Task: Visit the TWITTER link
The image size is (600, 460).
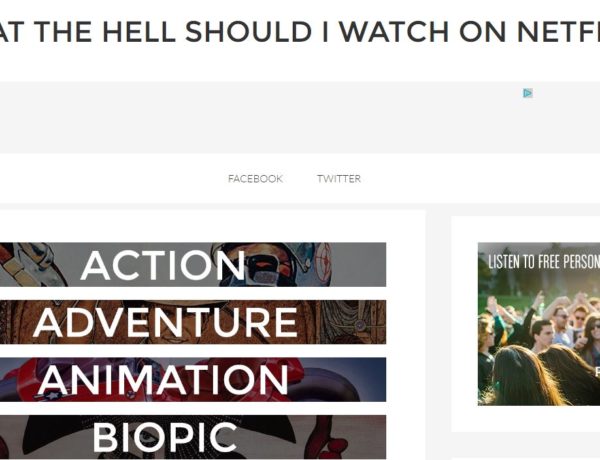Action: [339, 179]
